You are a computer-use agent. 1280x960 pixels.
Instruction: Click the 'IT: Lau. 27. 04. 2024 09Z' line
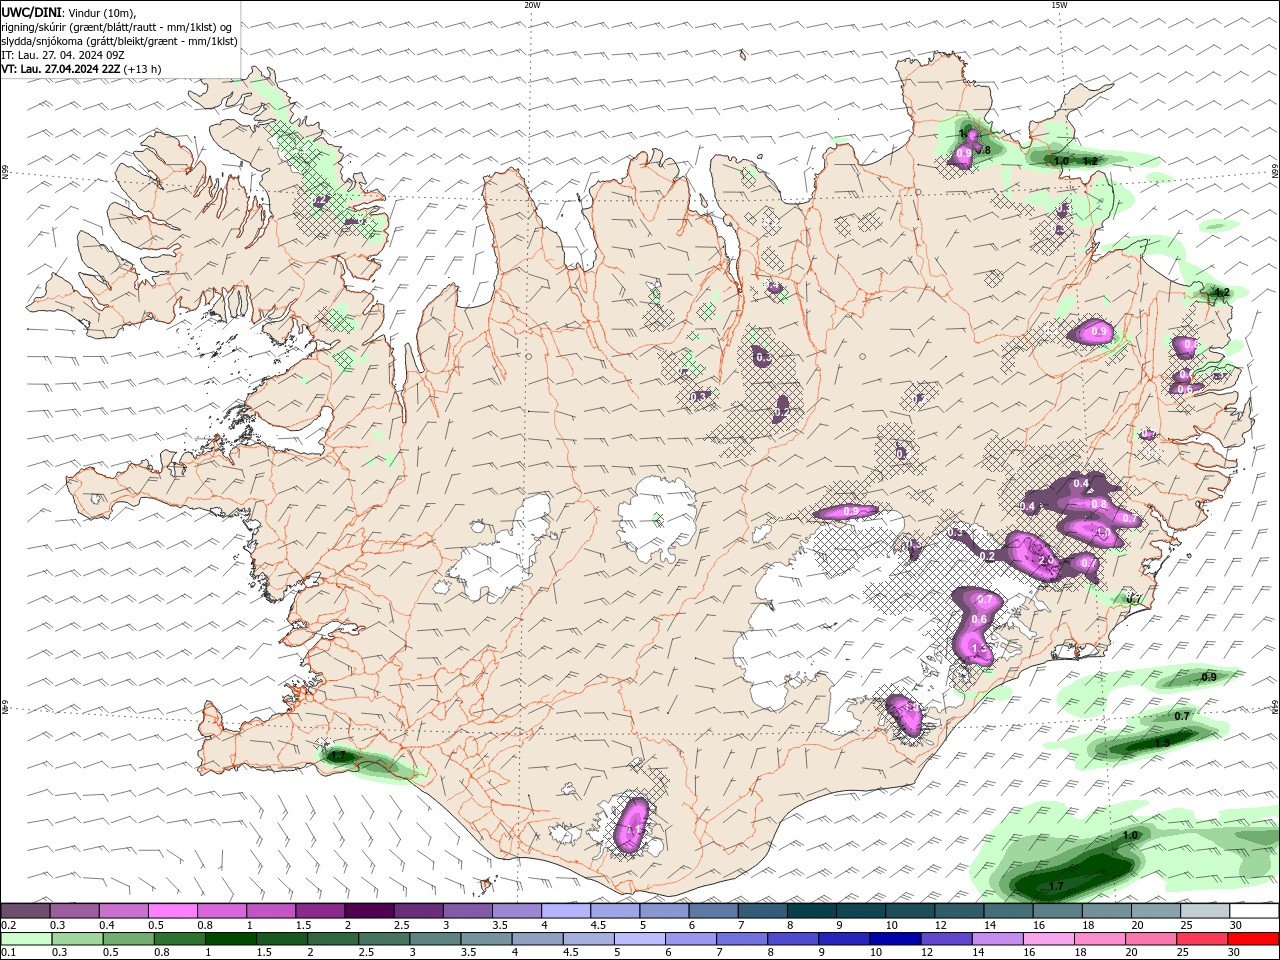point(63,55)
